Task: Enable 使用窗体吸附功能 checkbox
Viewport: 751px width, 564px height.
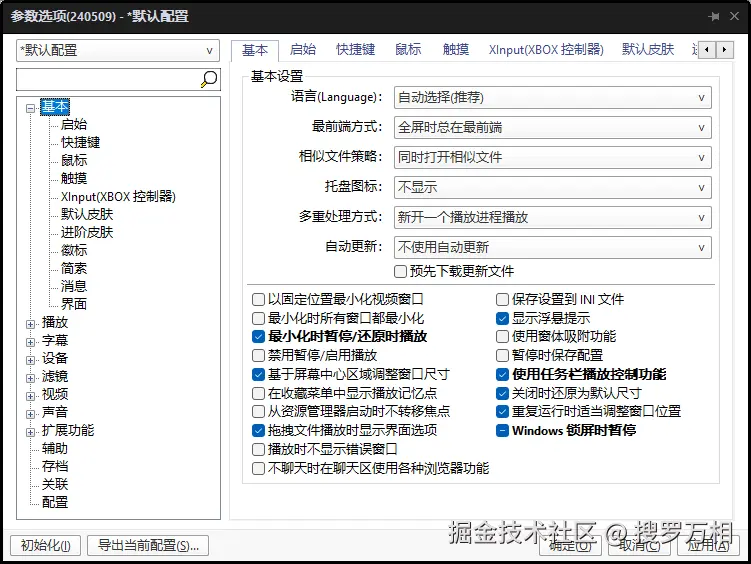Action: [502, 337]
